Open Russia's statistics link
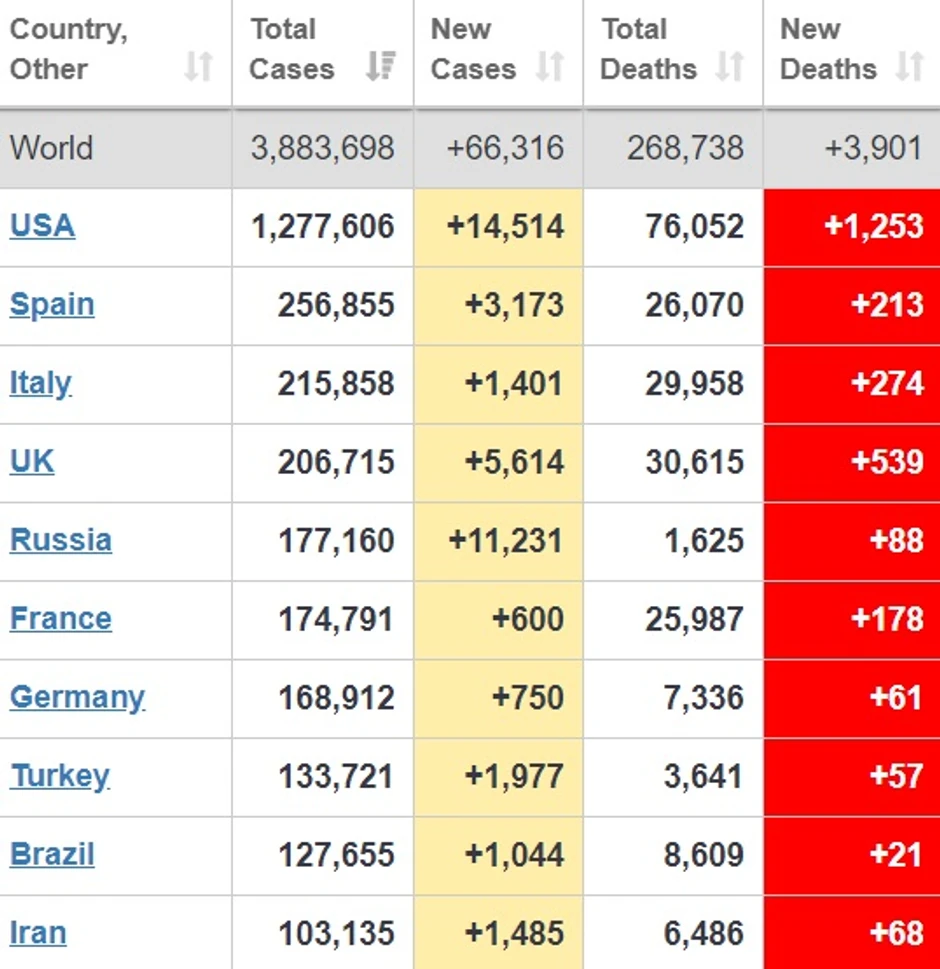This screenshot has width=940, height=969. tap(61, 540)
